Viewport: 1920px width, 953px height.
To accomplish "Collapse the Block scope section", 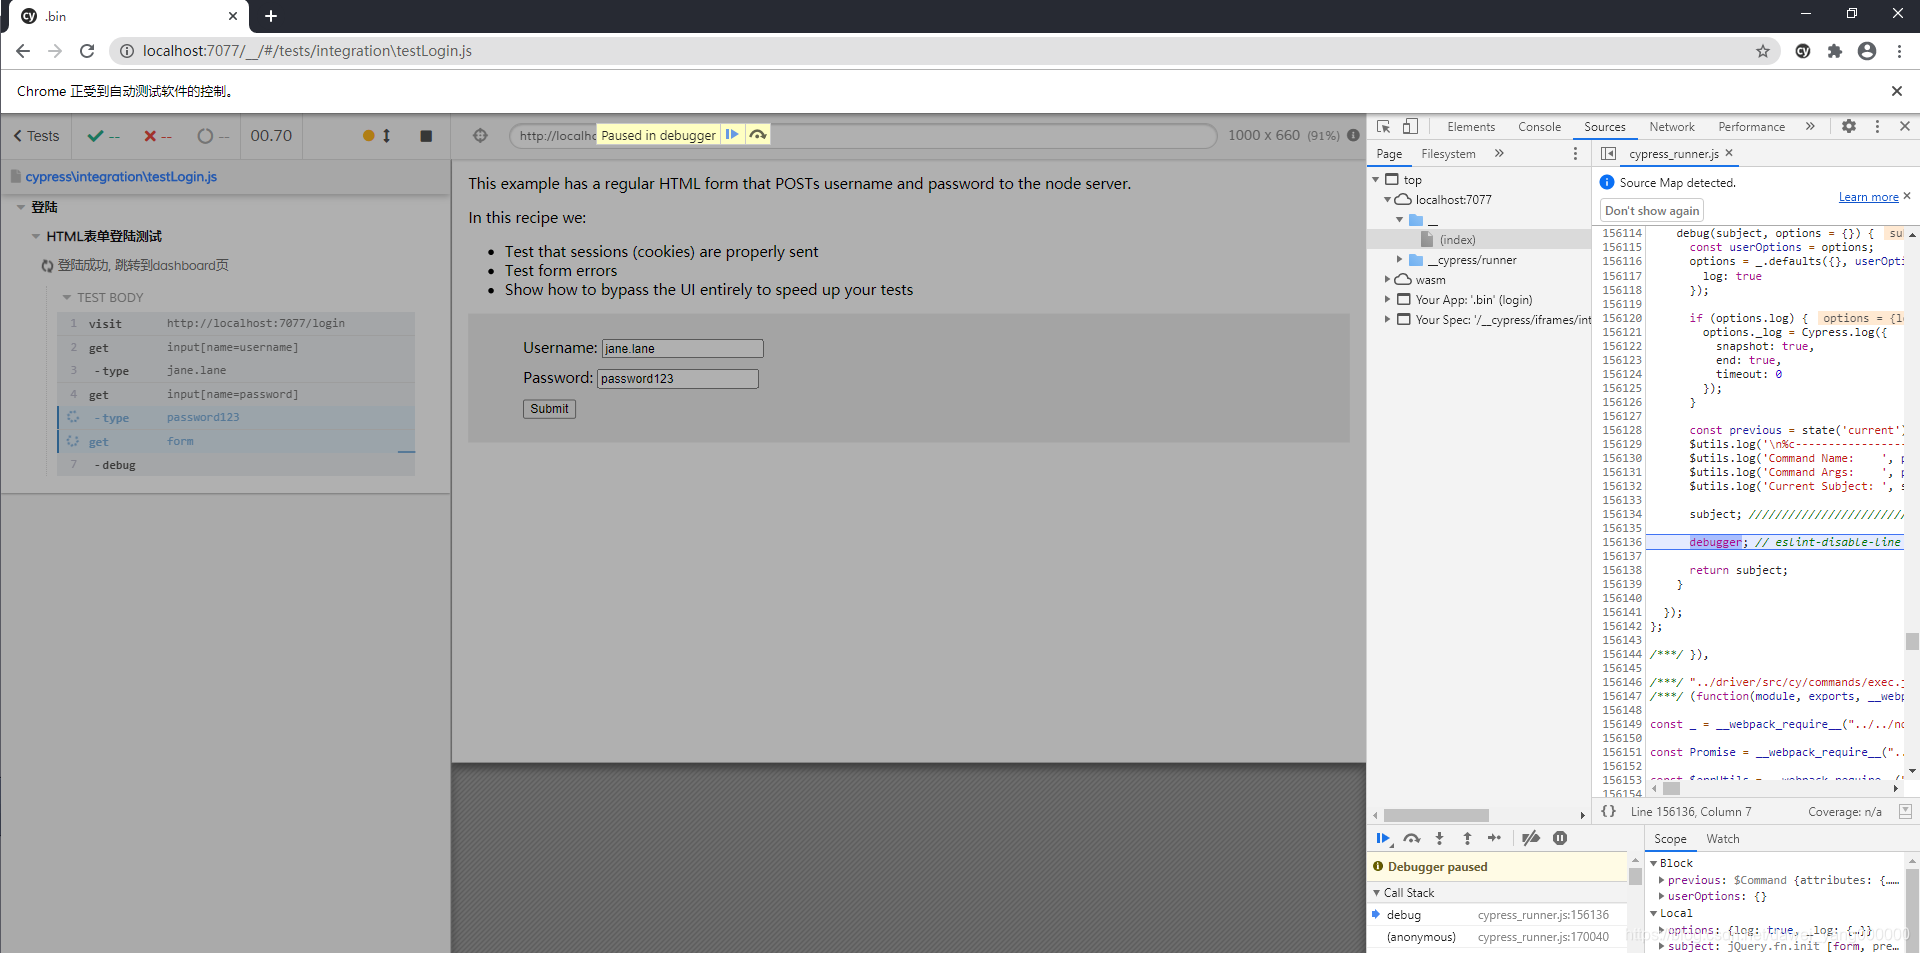I will (1654, 863).
